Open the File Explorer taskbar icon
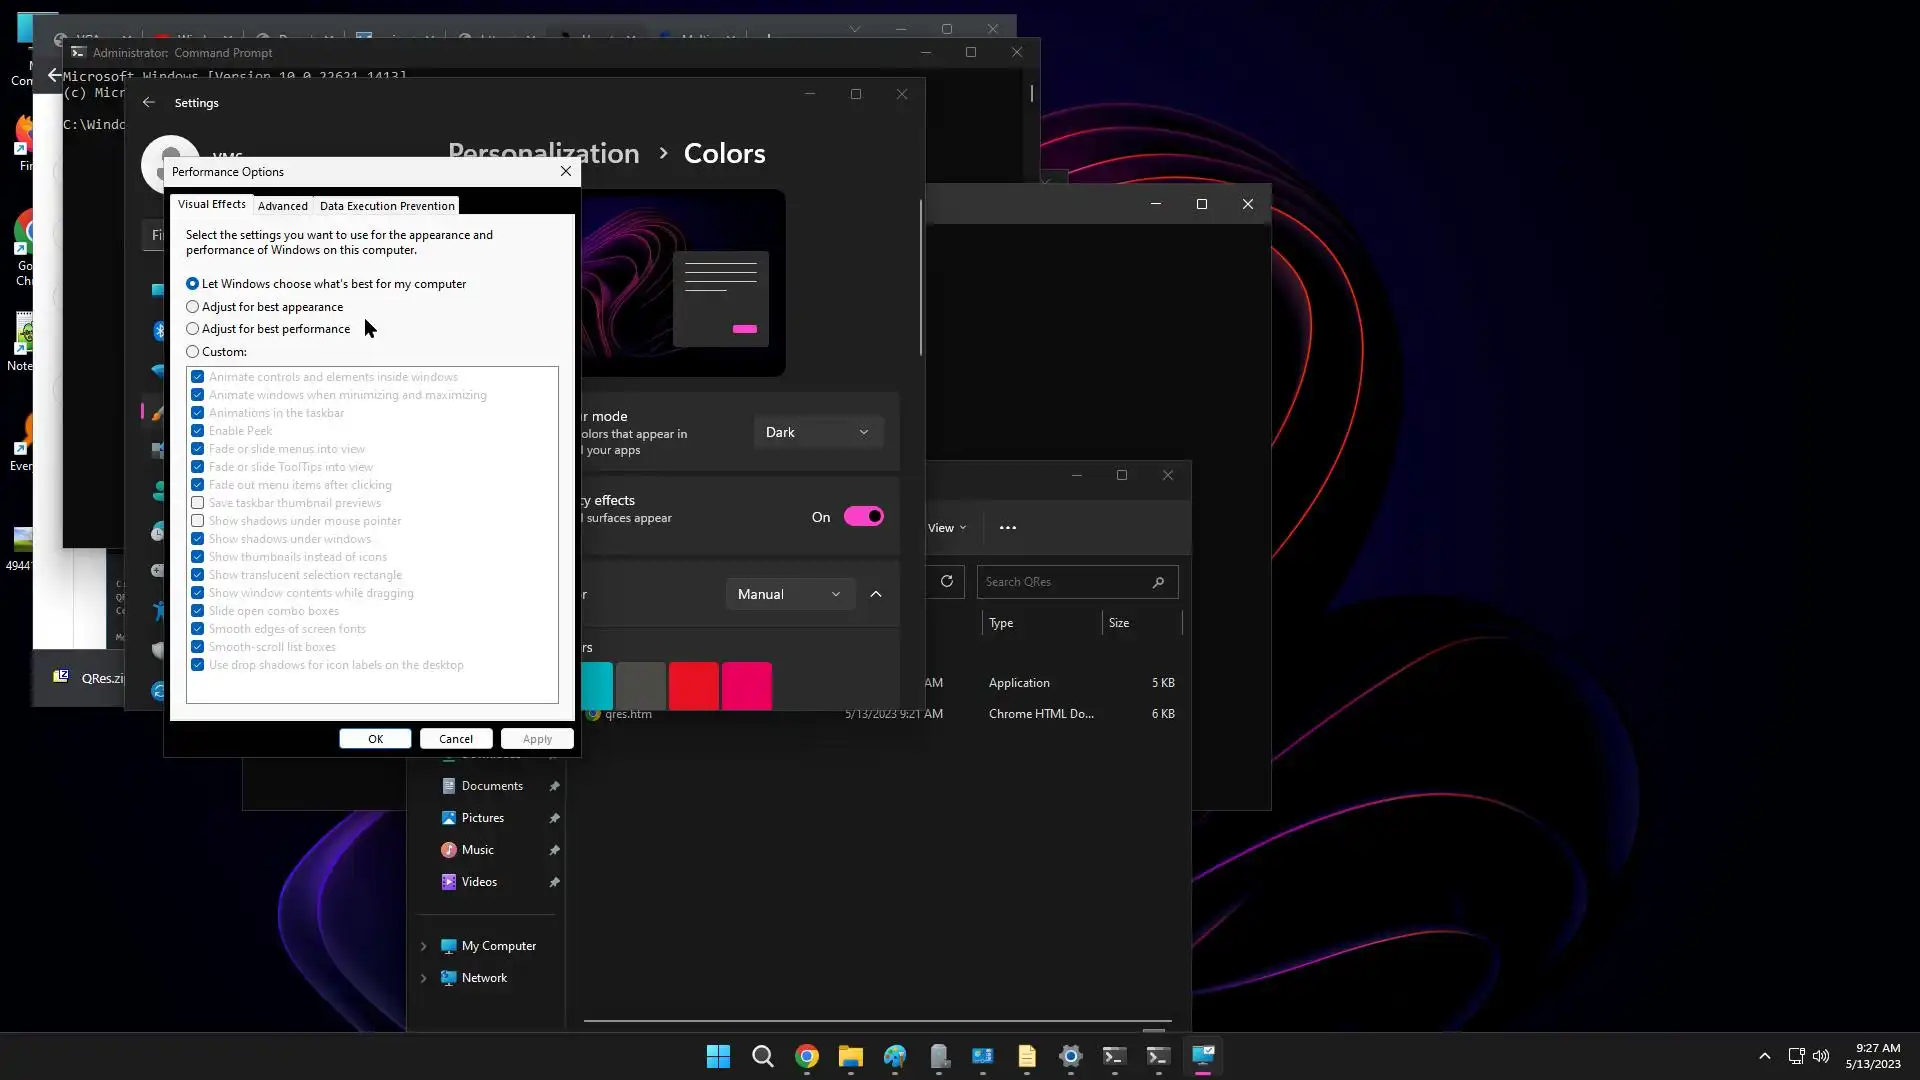The image size is (1920, 1080). pyautogui.click(x=850, y=1056)
